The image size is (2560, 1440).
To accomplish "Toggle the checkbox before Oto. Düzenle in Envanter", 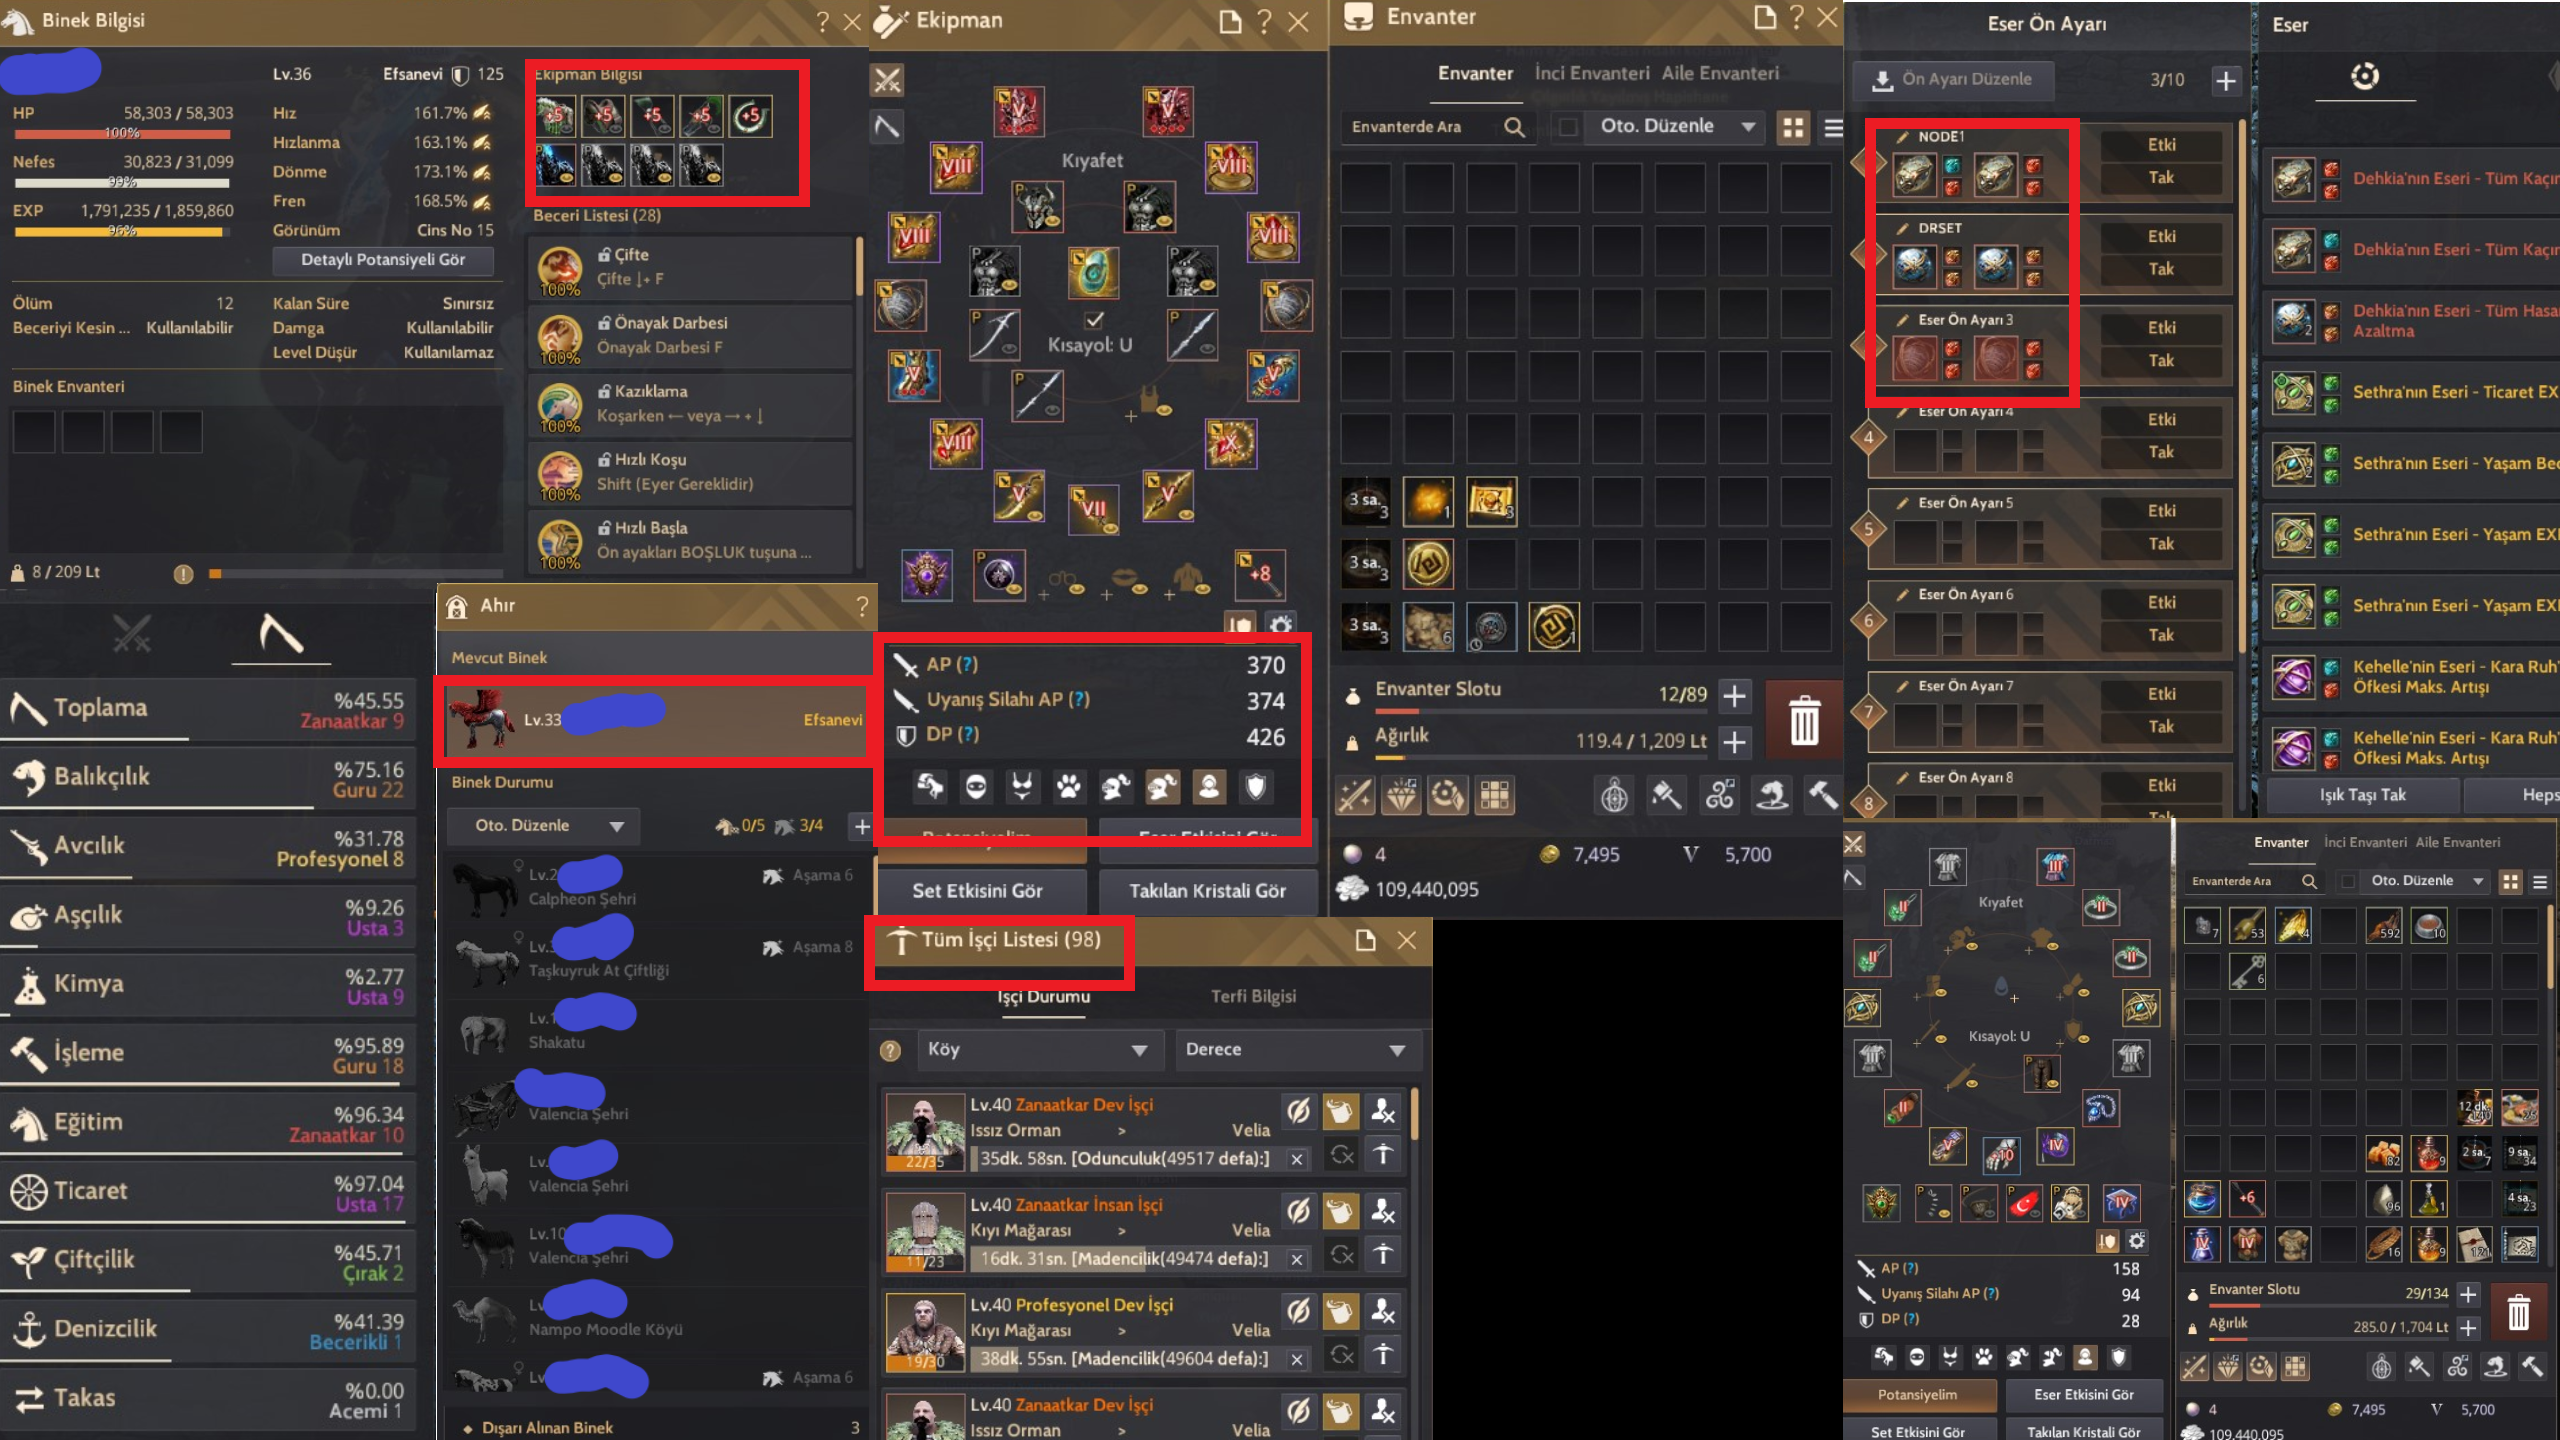I will [x=1568, y=127].
